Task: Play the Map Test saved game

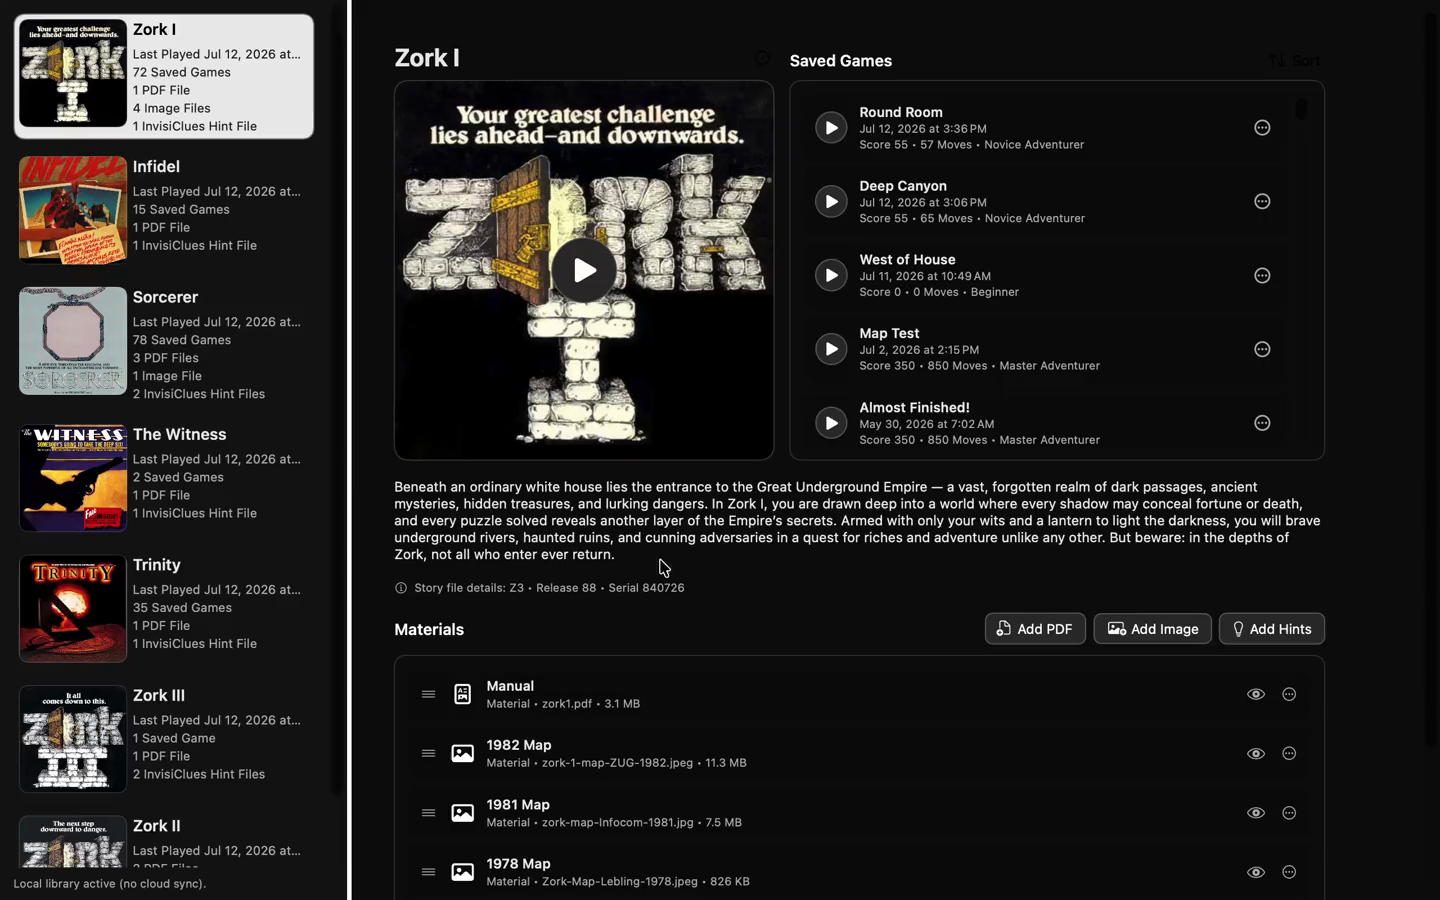Action: [x=831, y=349]
